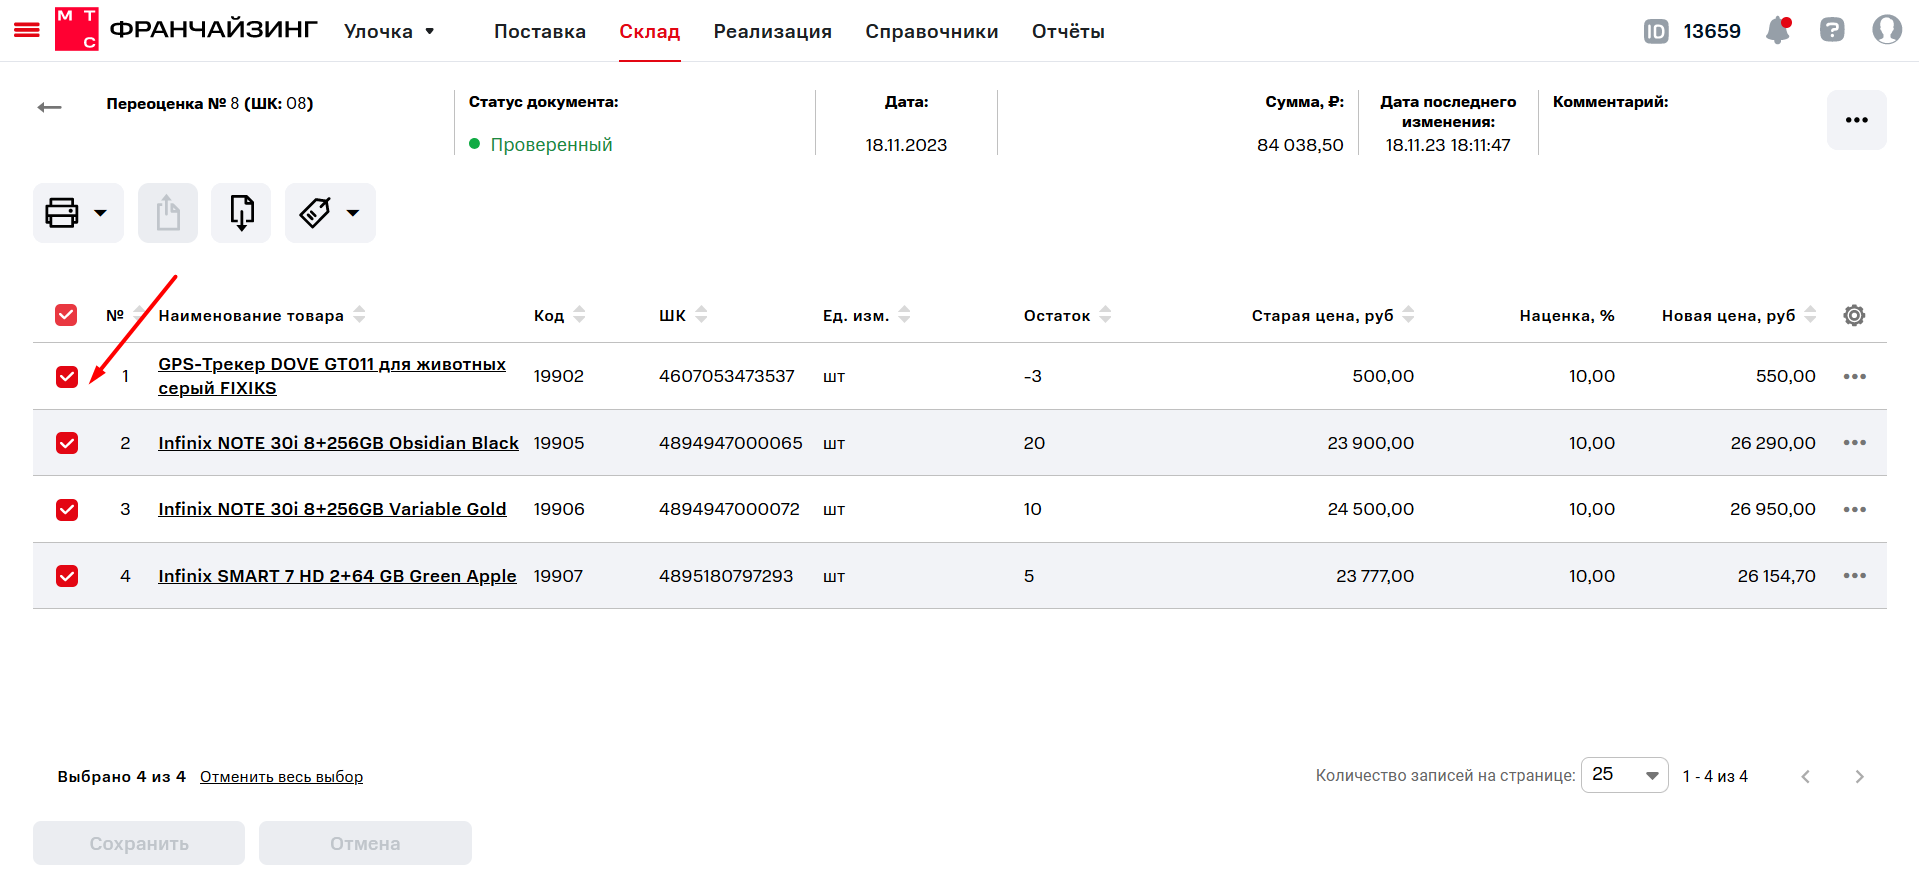Open the Реализация menu
The width and height of the screenshot is (1919, 887).
point(773,31)
